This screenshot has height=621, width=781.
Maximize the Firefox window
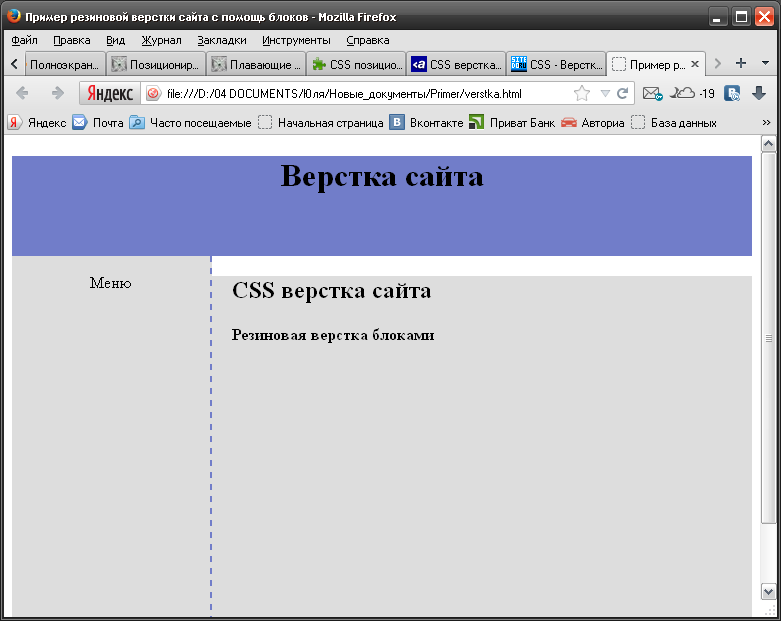(741, 17)
